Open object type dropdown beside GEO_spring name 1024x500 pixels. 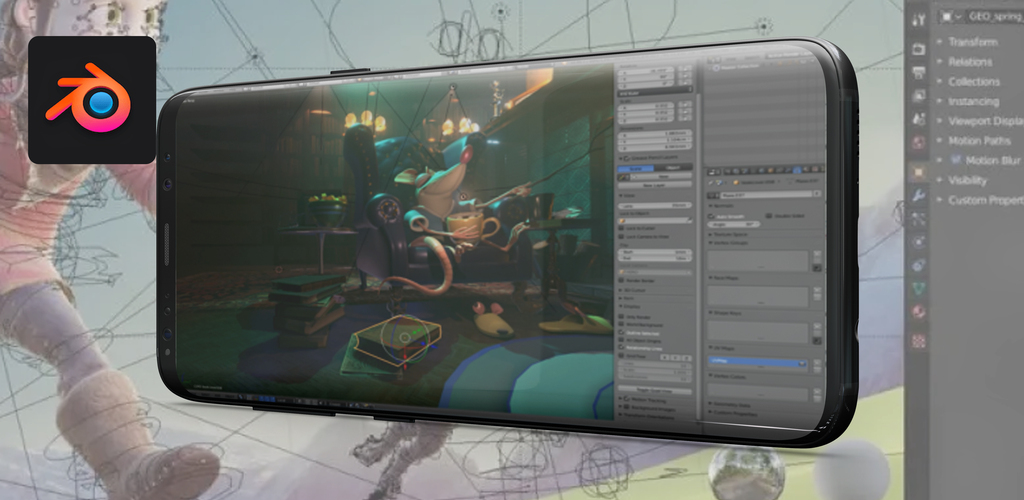pyautogui.click(x=950, y=16)
